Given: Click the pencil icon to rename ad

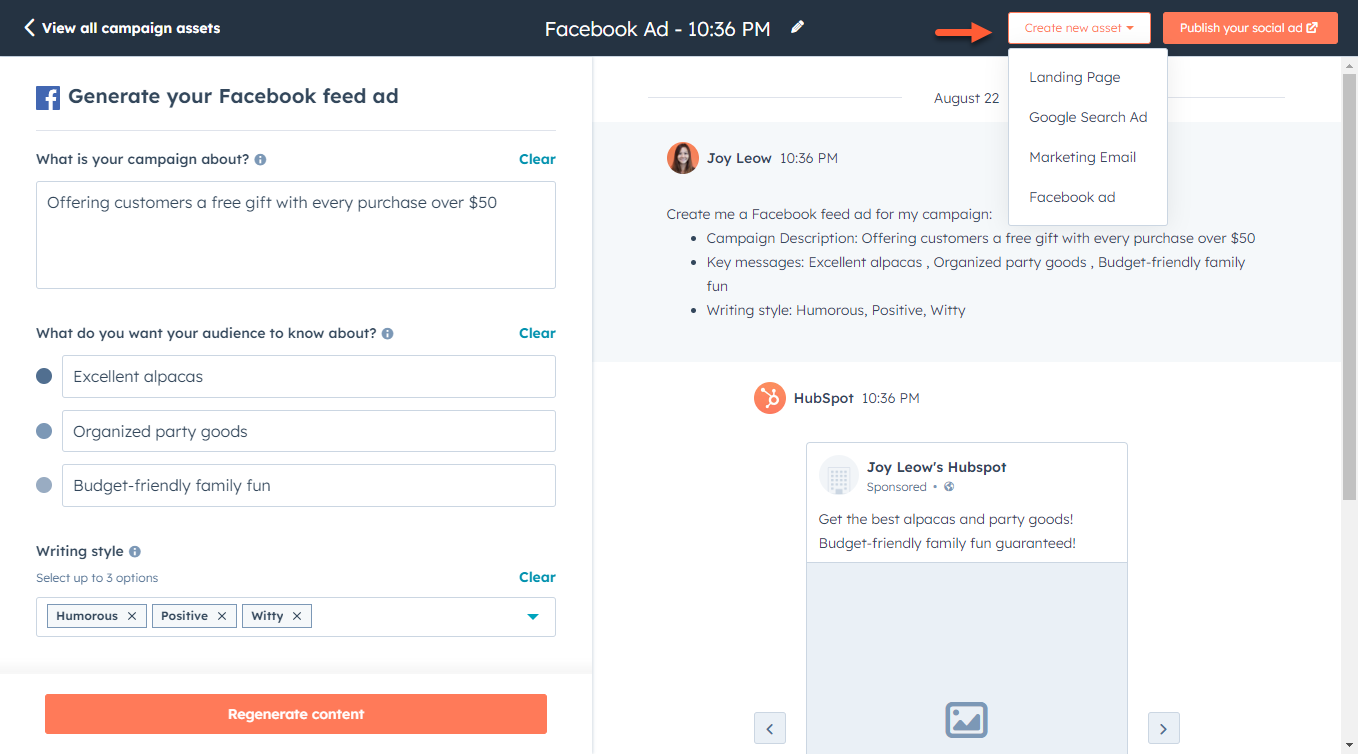Looking at the screenshot, I should click(797, 28).
